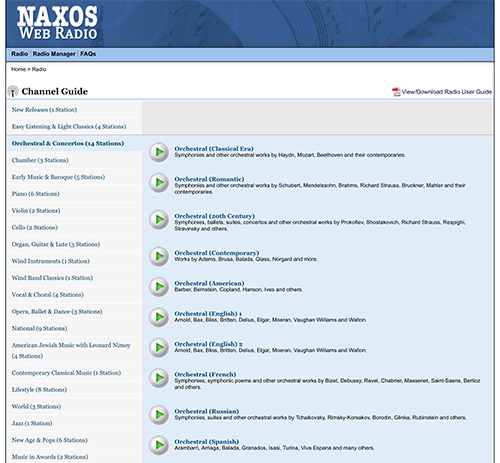Open View/Download Radio User Guide link
The width and height of the screenshot is (500, 463).
[x=447, y=92]
